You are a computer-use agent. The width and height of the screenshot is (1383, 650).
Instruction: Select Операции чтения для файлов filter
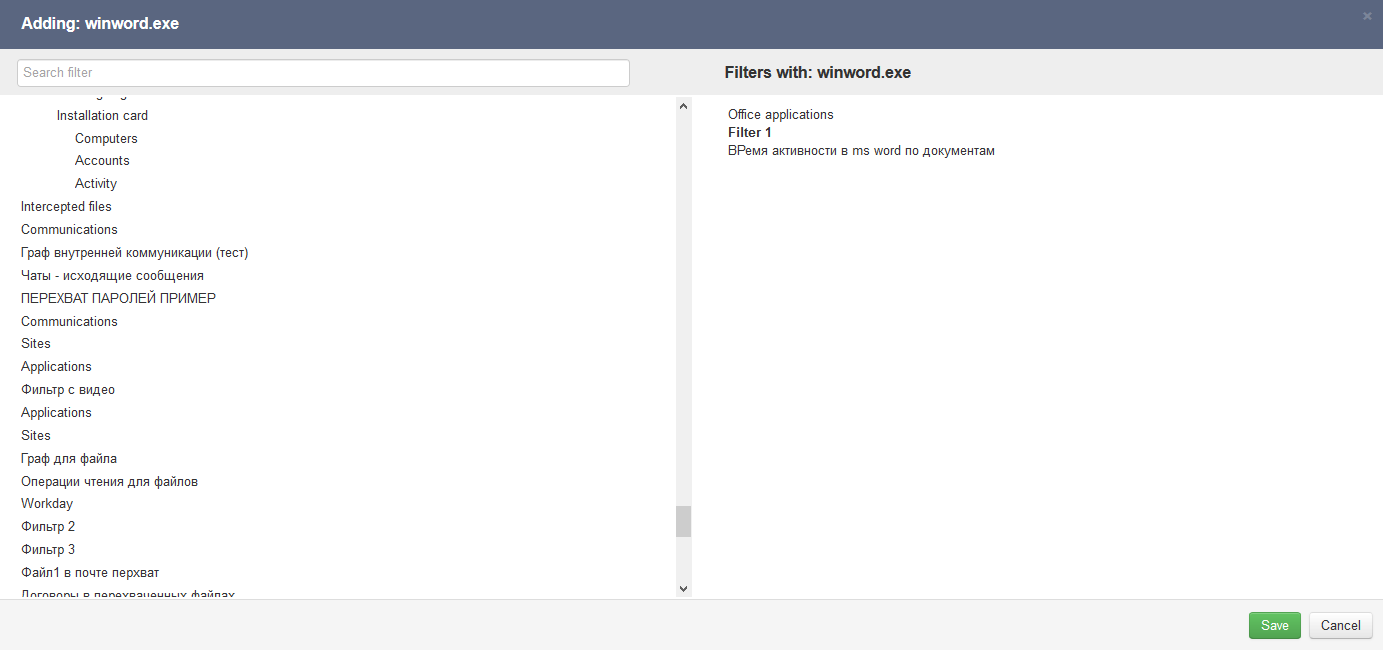[x=109, y=482]
